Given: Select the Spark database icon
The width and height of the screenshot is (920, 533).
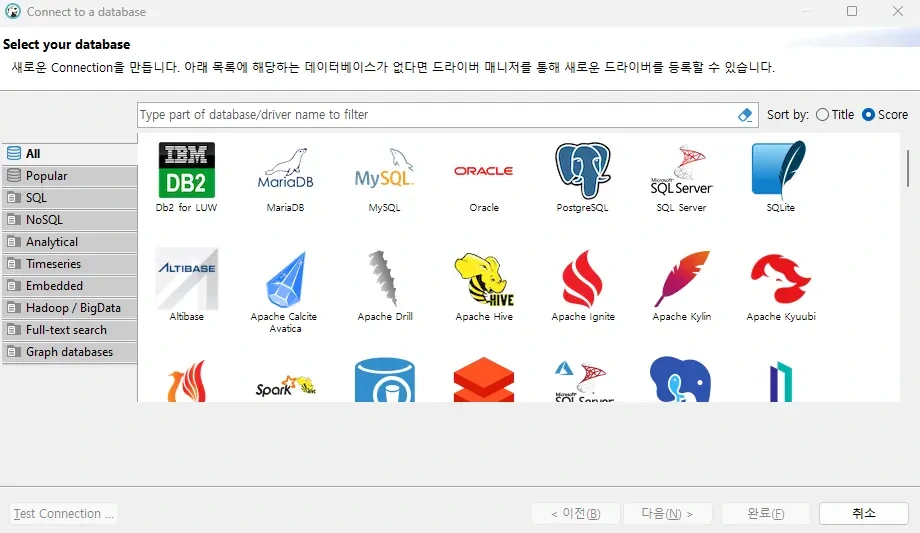Looking at the screenshot, I should 285,386.
